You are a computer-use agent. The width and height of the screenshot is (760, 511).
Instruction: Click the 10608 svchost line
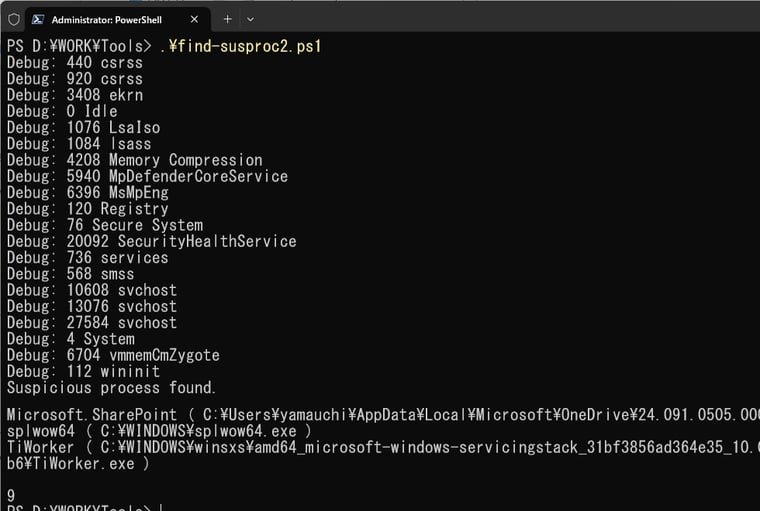pyautogui.click(x=92, y=290)
